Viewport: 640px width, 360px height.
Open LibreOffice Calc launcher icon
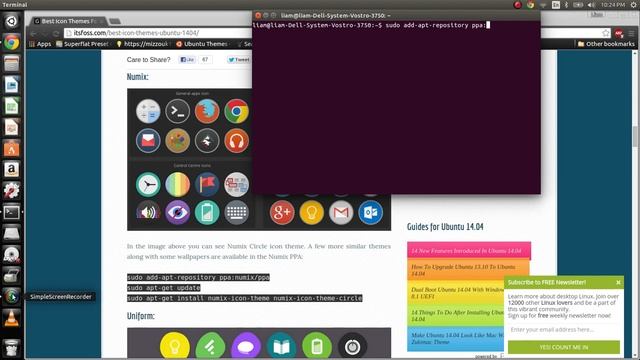click(x=11, y=106)
